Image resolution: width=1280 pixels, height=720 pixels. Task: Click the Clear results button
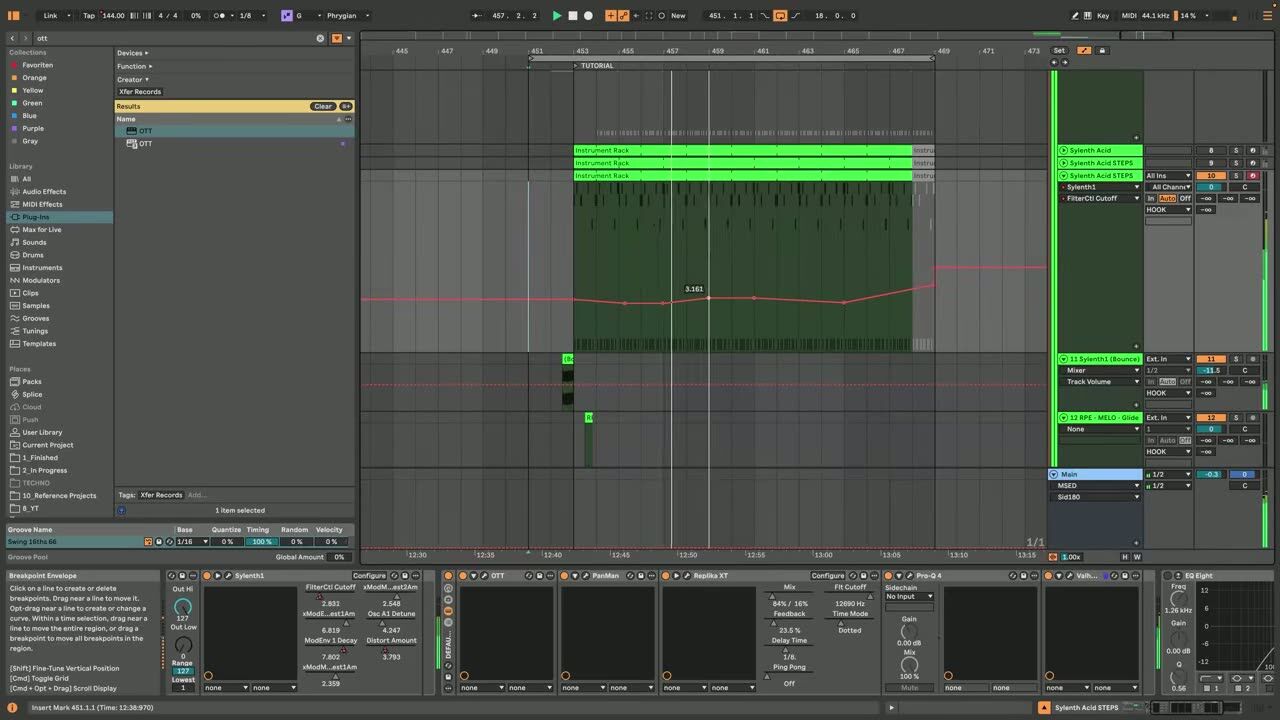click(x=323, y=106)
